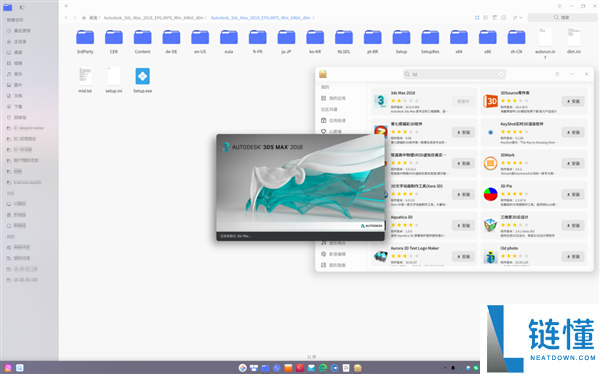The height and width of the screenshot is (374, 600).
Task: Open the fr-FR folder
Action: point(258,41)
